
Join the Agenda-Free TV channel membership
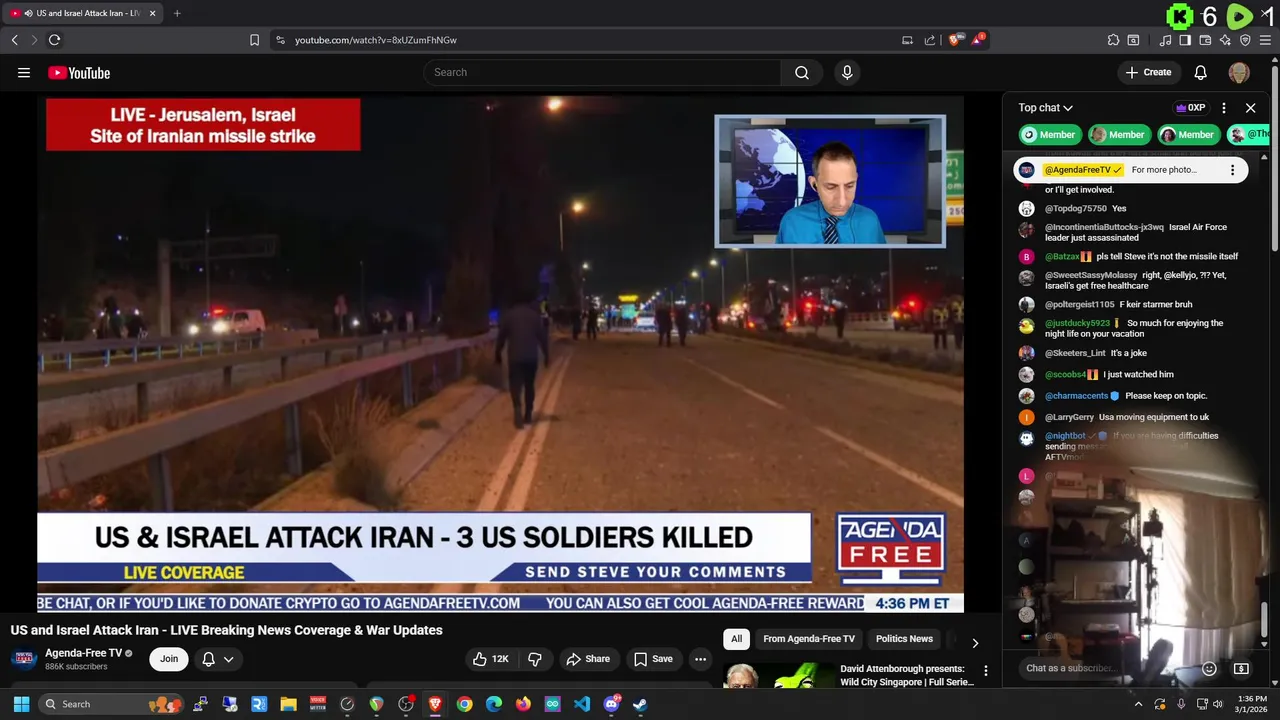(169, 659)
